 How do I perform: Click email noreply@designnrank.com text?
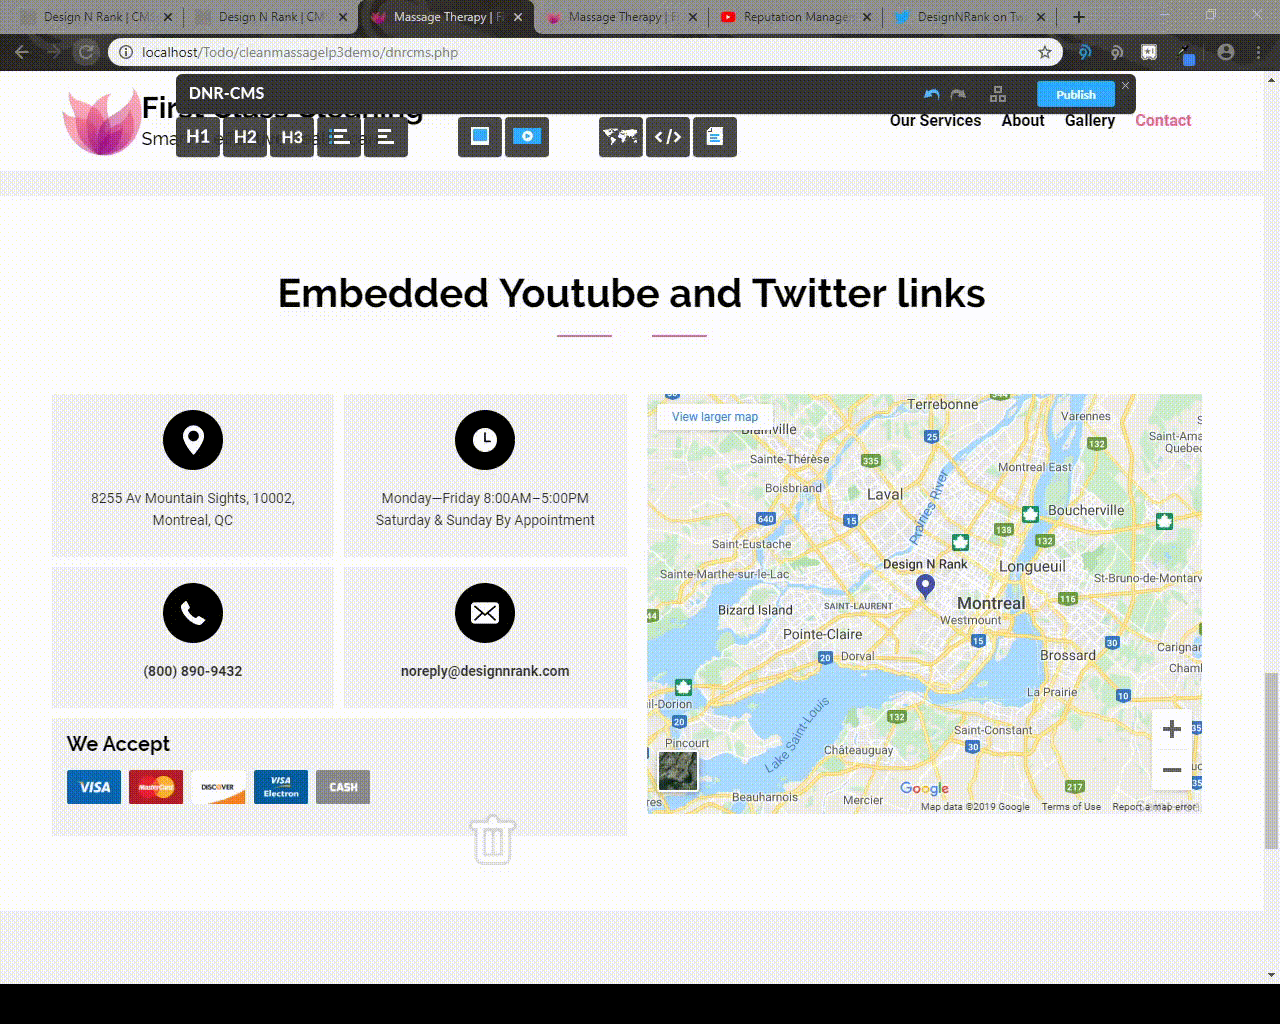pyautogui.click(x=485, y=671)
